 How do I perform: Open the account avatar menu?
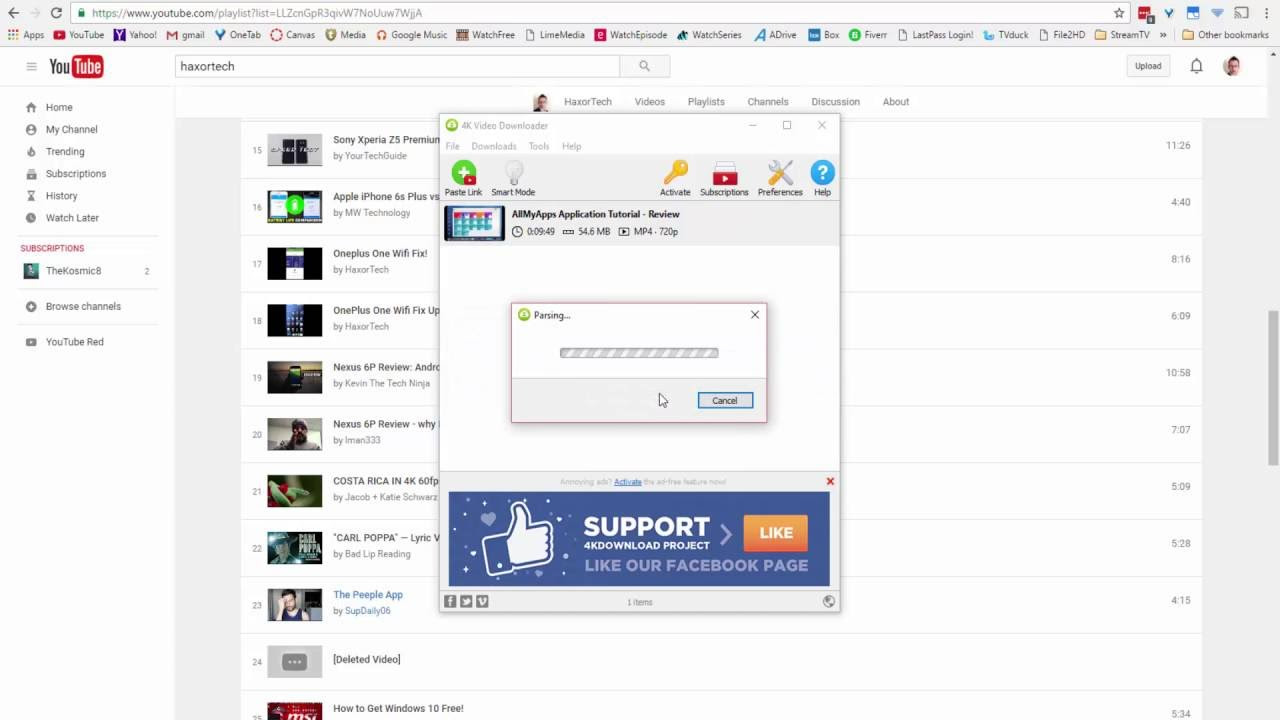coord(1232,66)
